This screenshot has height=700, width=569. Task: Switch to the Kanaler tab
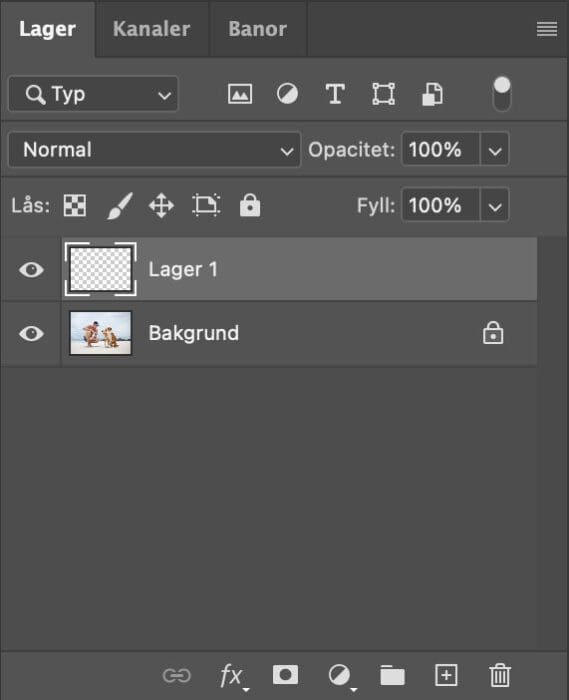tap(151, 29)
